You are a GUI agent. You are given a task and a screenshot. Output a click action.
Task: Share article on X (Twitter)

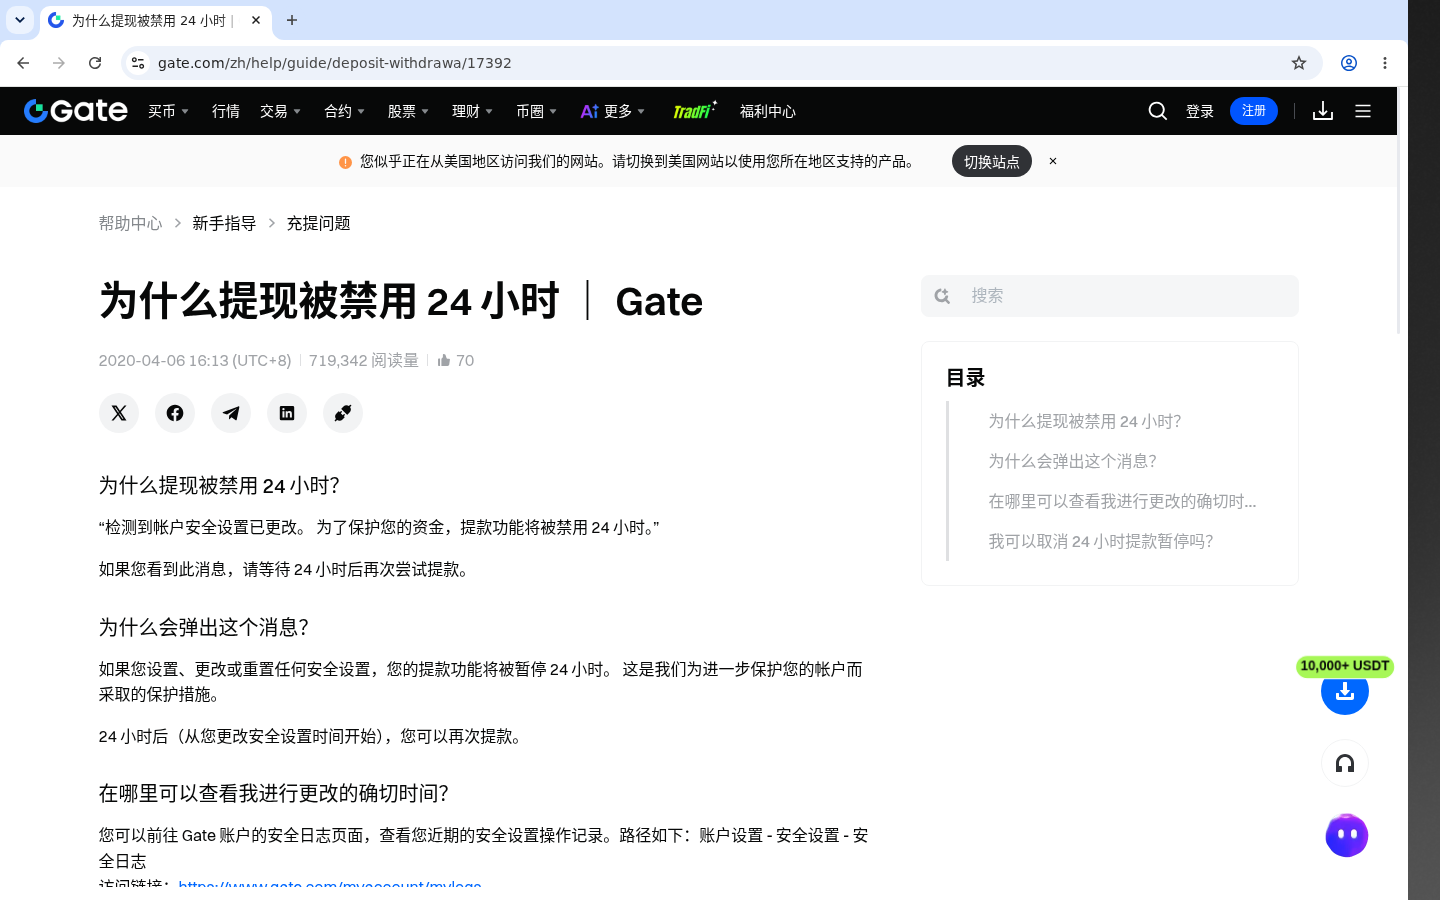[x=119, y=413]
